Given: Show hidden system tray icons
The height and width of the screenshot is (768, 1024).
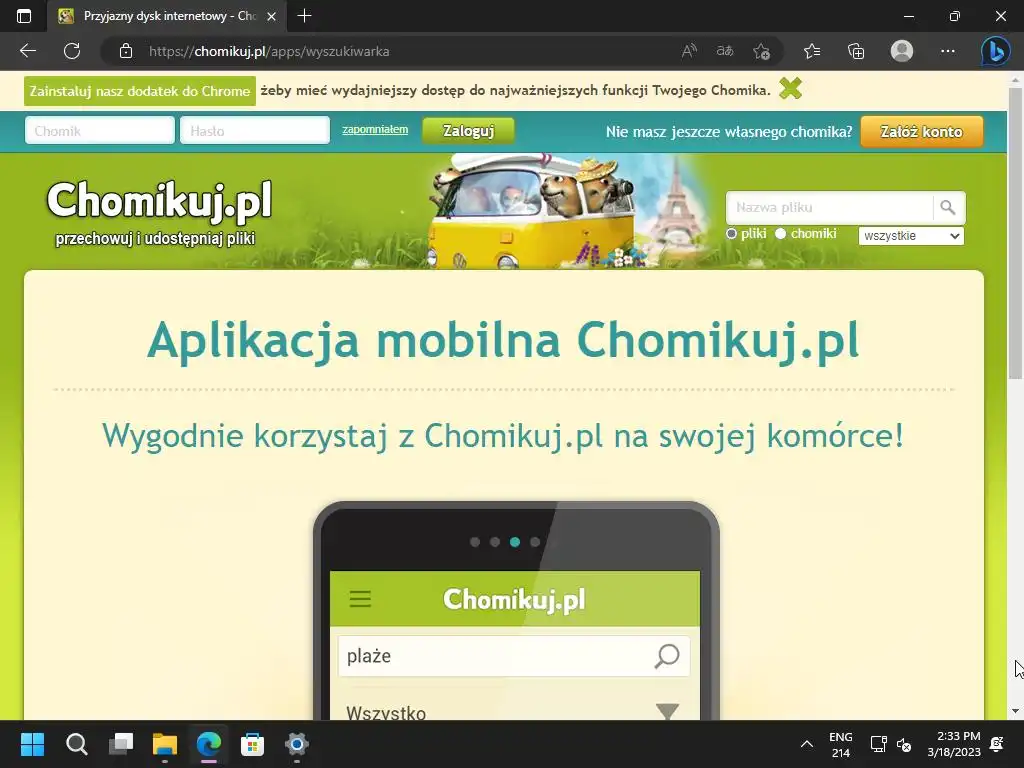Looking at the screenshot, I should (x=807, y=744).
